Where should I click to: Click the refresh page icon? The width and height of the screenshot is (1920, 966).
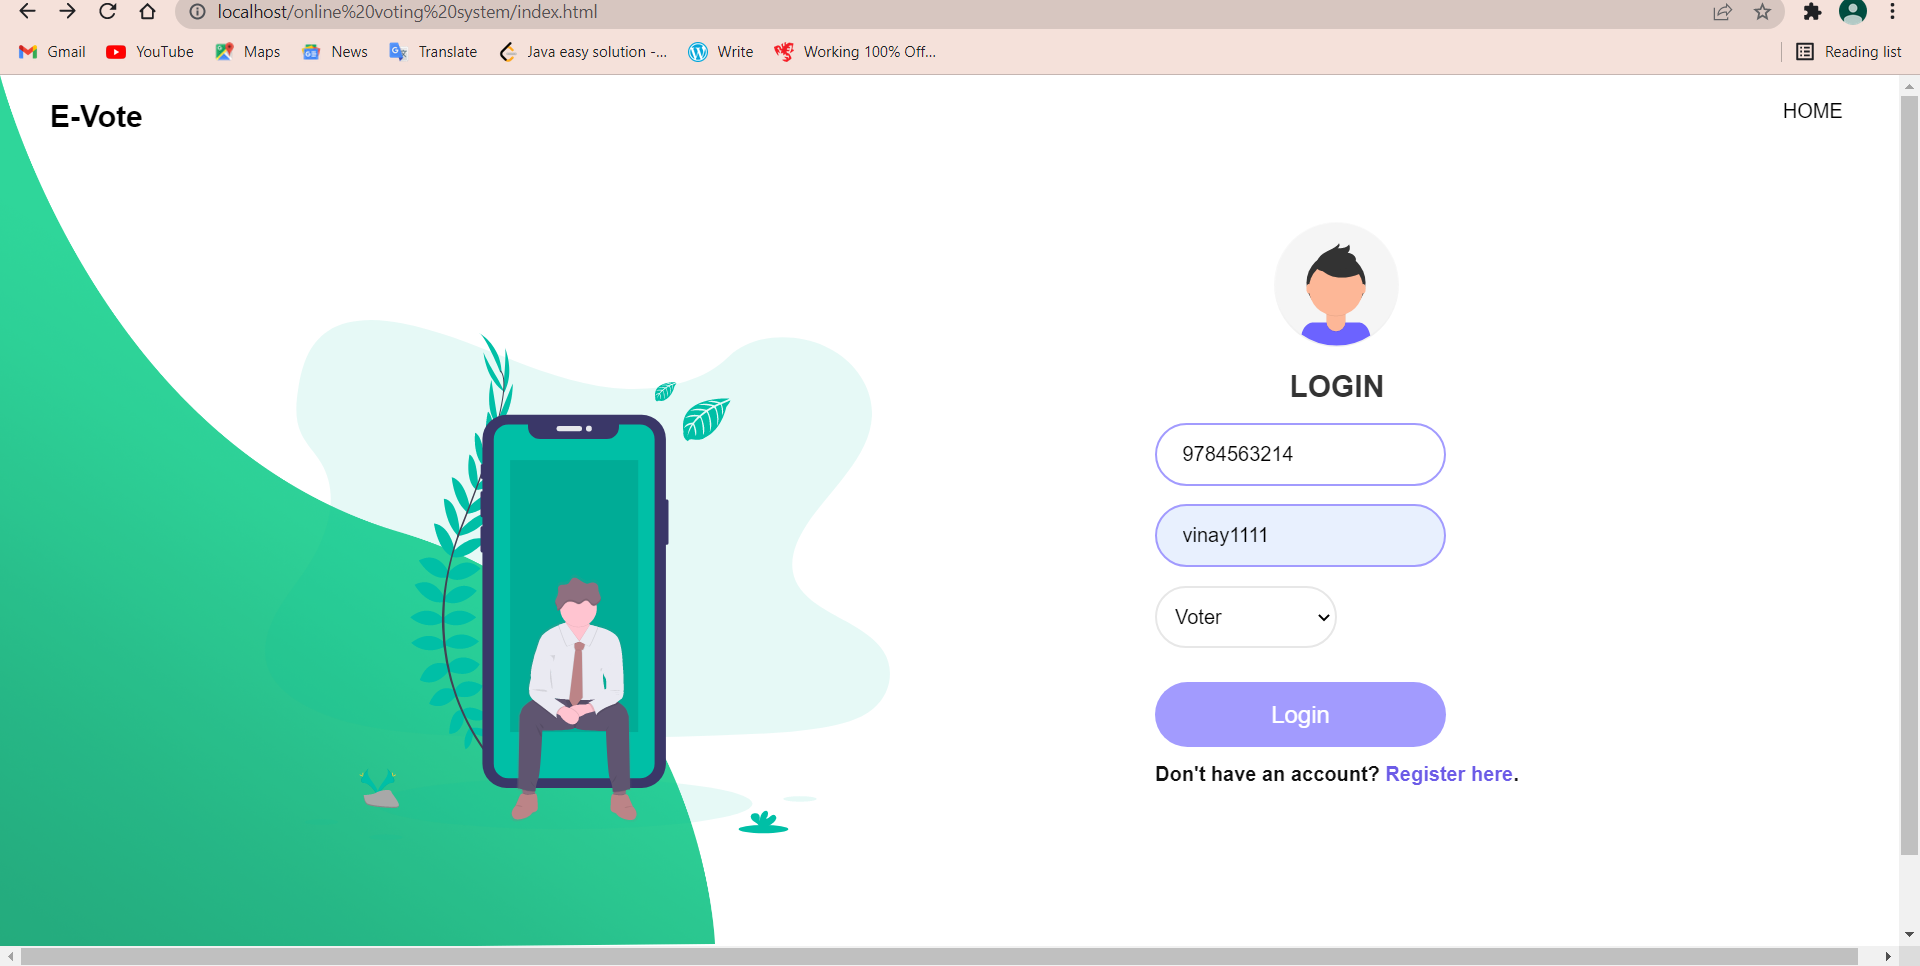click(x=107, y=12)
